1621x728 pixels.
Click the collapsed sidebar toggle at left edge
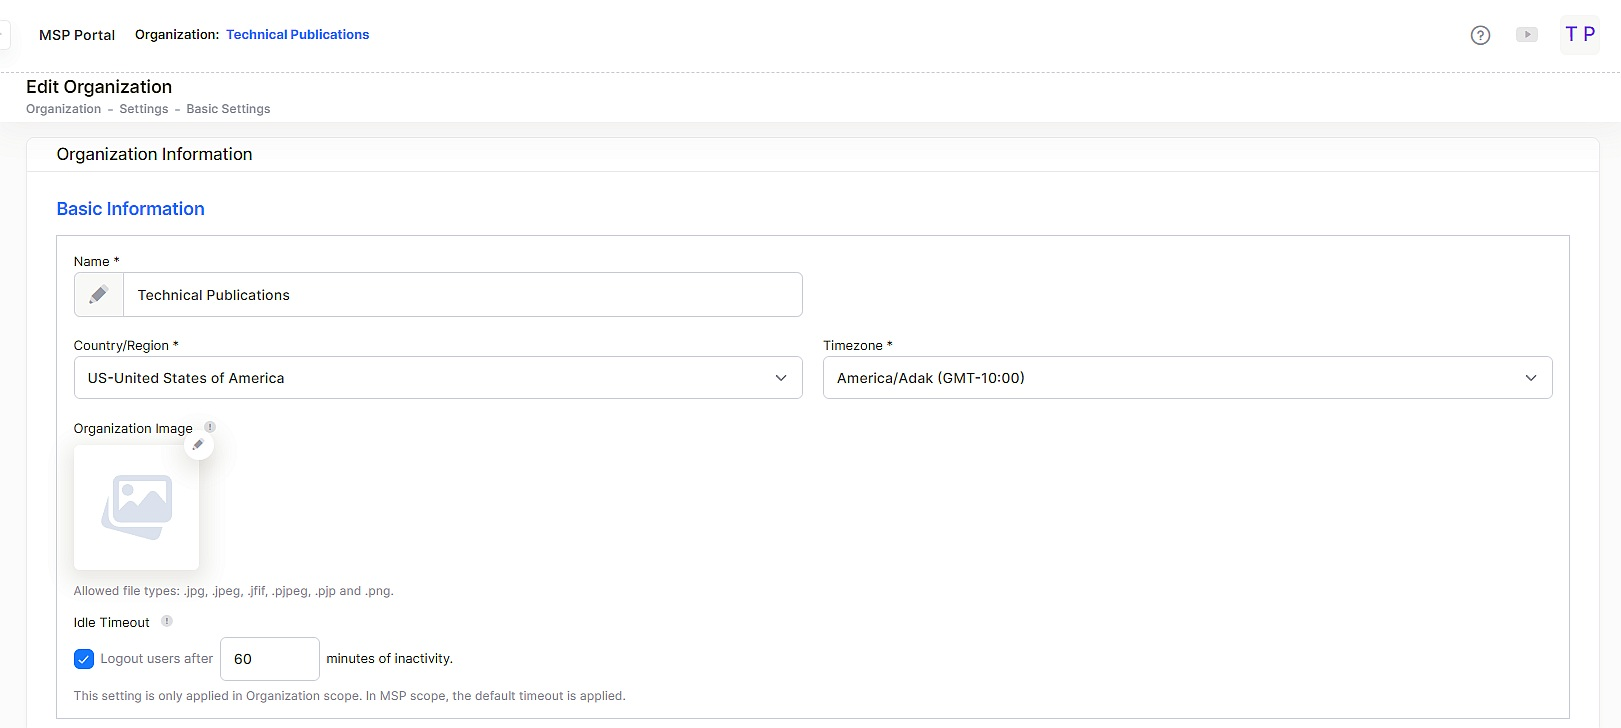click(4, 35)
